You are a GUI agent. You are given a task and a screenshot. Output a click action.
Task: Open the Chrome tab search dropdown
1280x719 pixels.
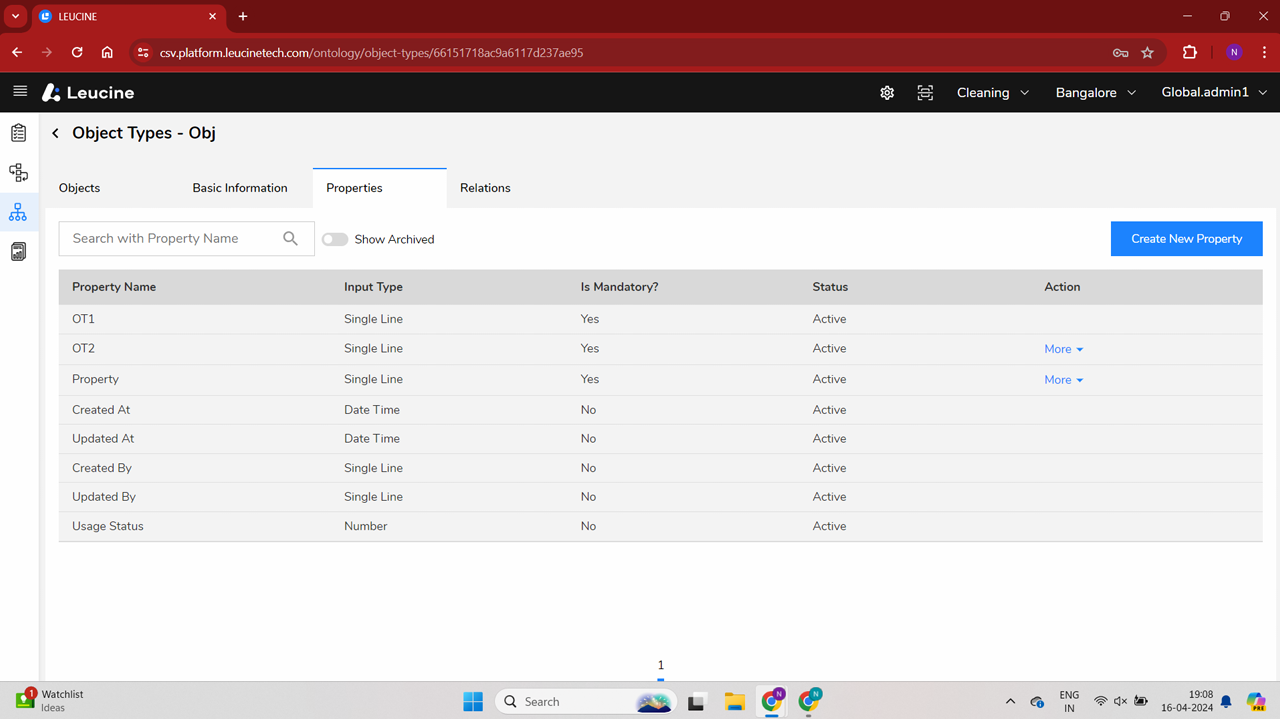pos(15,16)
